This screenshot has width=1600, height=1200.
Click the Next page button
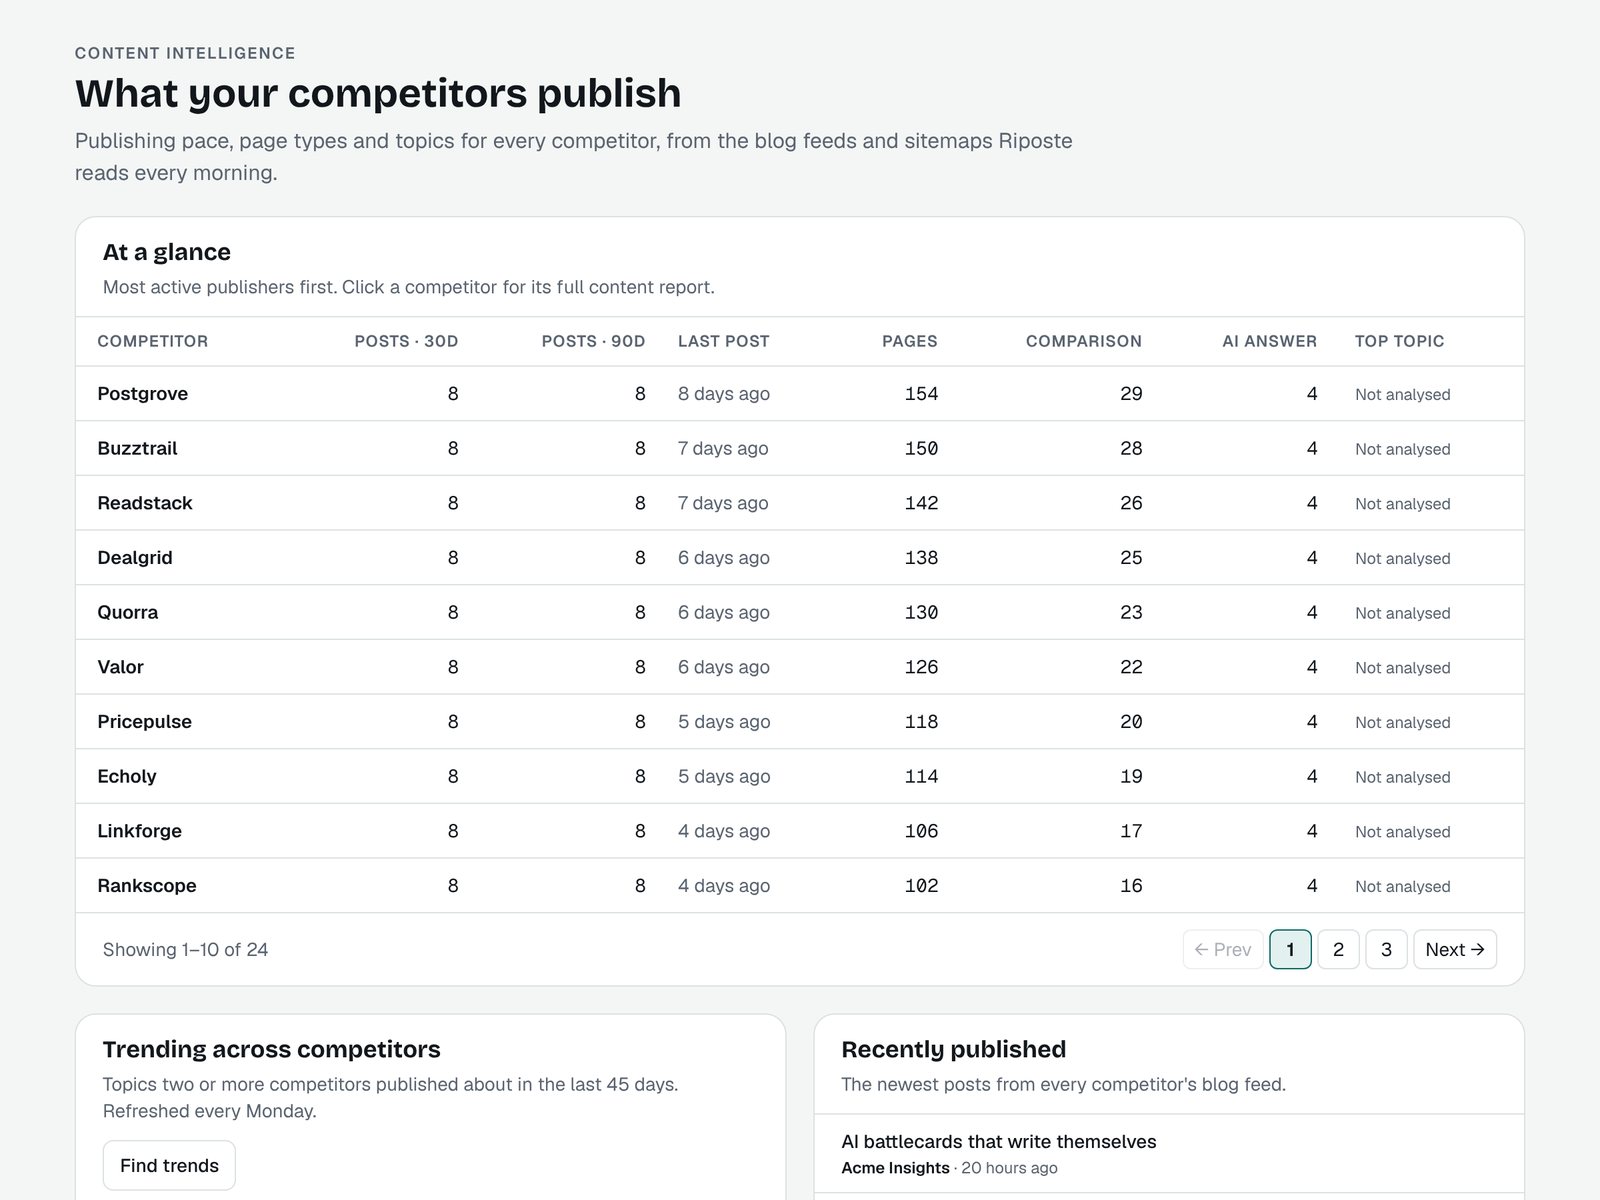click(x=1455, y=949)
